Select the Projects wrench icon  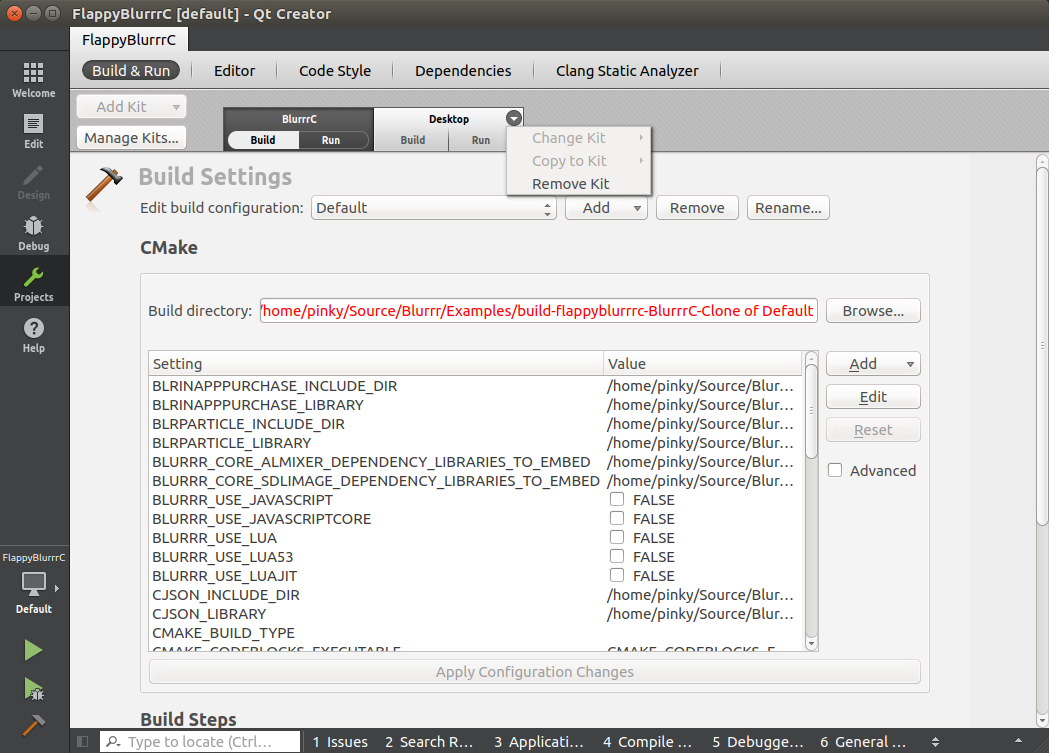click(x=33, y=284)
